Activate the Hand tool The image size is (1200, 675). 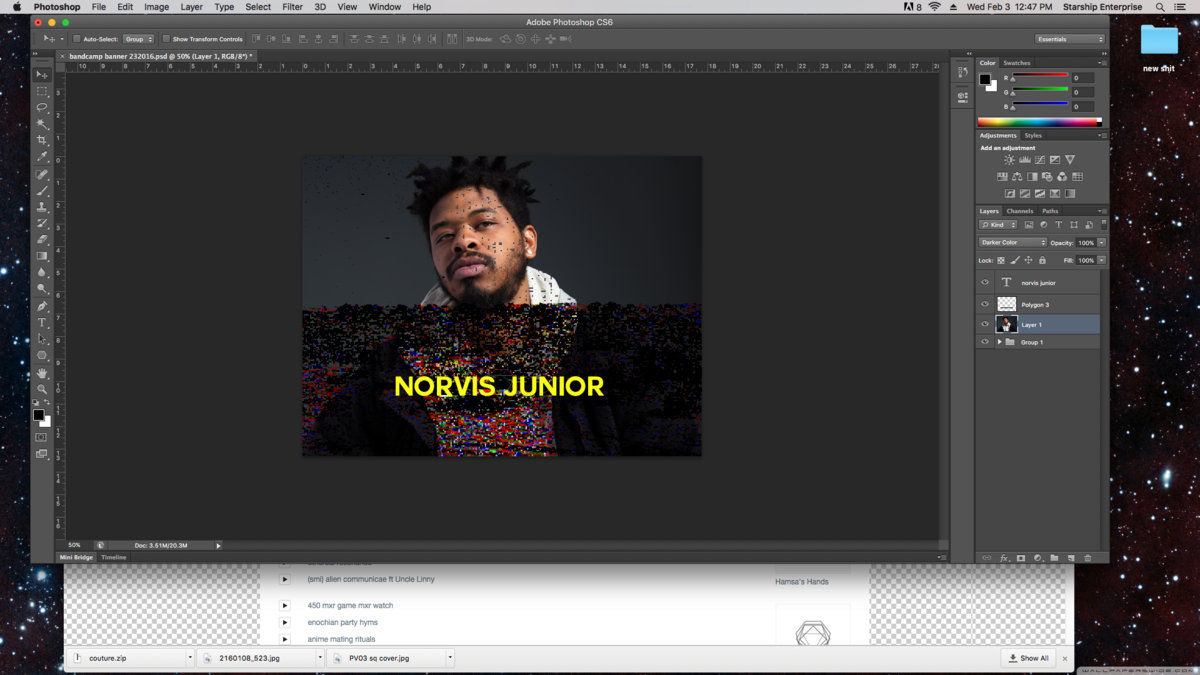click(x=42, y=373)
